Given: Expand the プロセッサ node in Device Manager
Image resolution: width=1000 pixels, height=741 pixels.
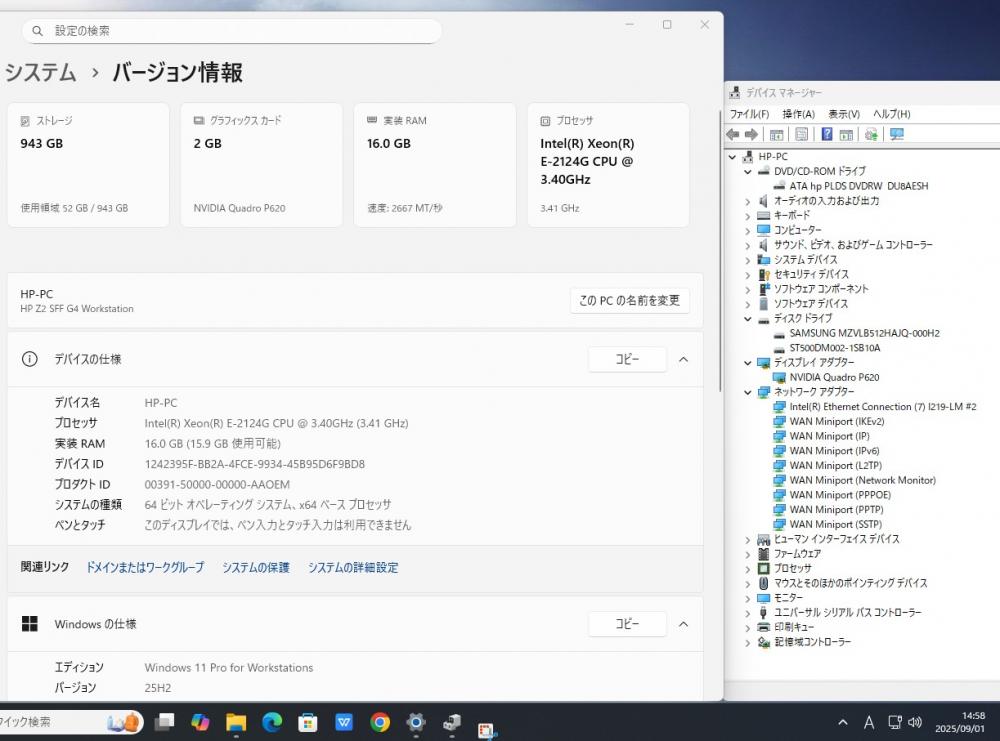Looking at the screenshot, I should click(748, 568).
